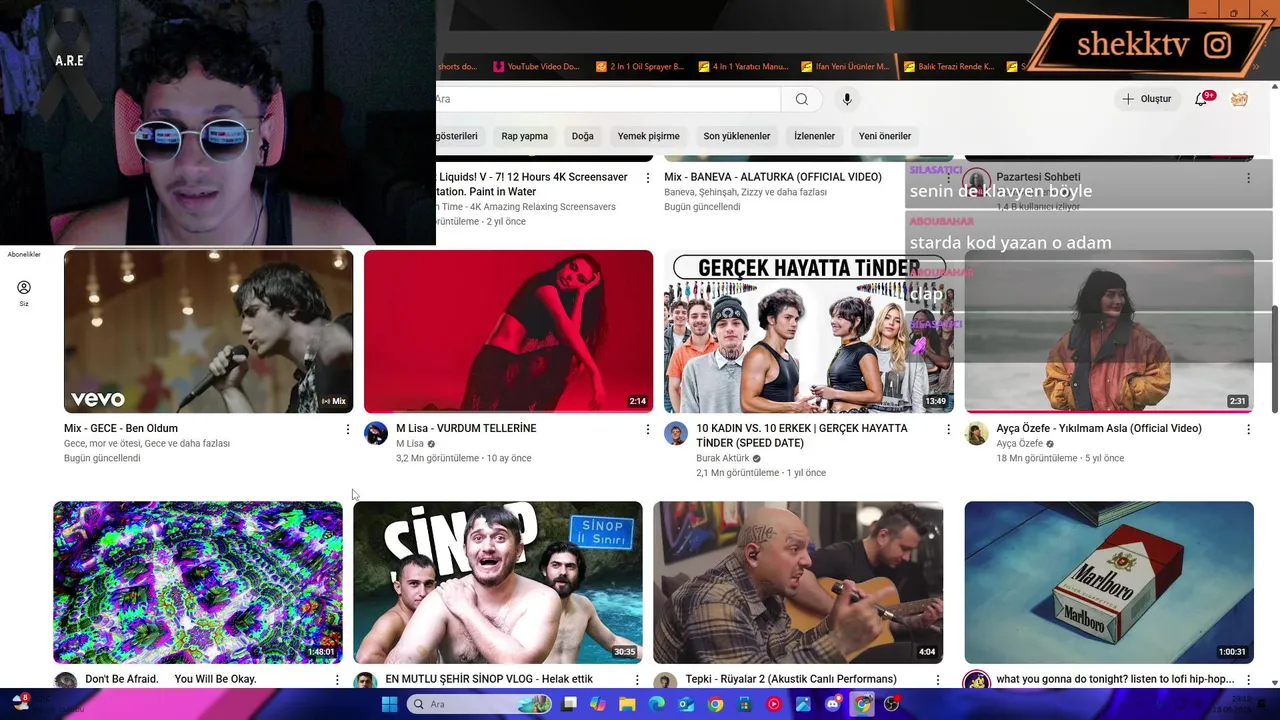
Task: Play the Ayça Özefe Yıkılmam Asla thumbnail
Action: (x=1109, y=331)
